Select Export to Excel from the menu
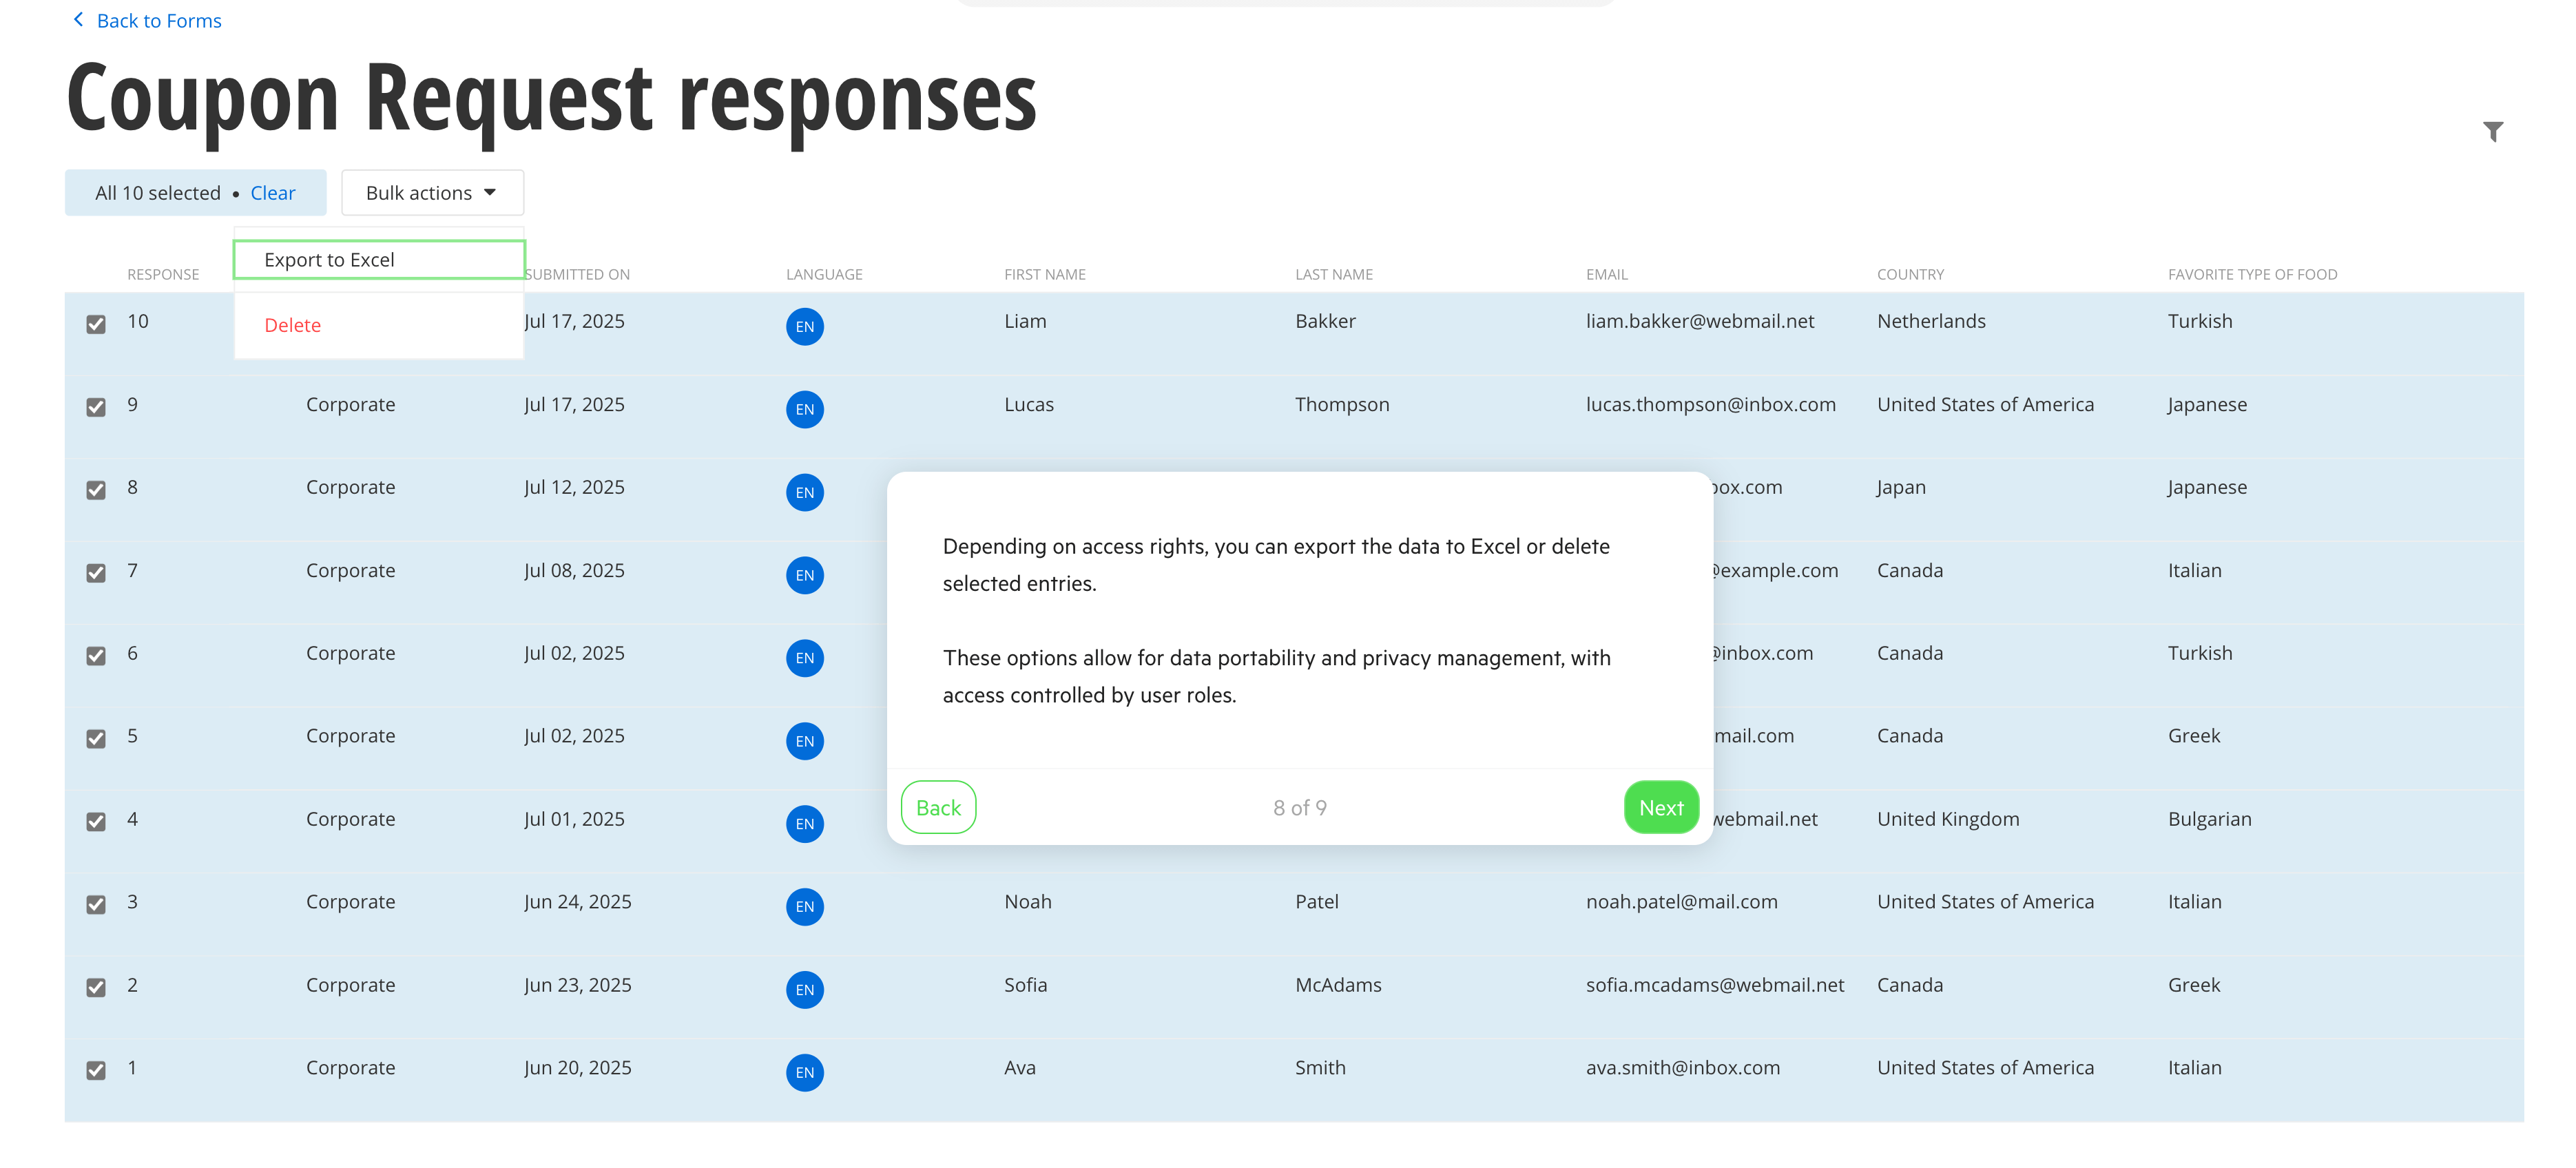The image size is (2576, 1168). (x=330, y=259)
